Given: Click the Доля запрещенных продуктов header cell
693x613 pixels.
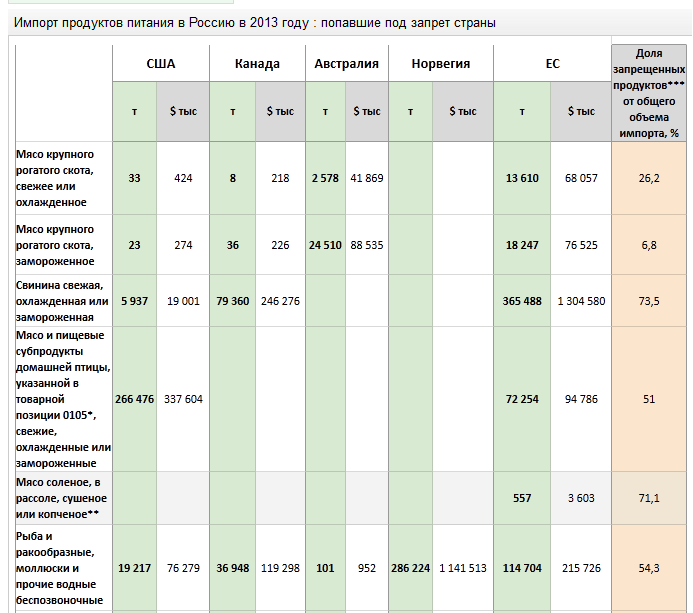Looking at the screenshot, I should coord(648,92).
